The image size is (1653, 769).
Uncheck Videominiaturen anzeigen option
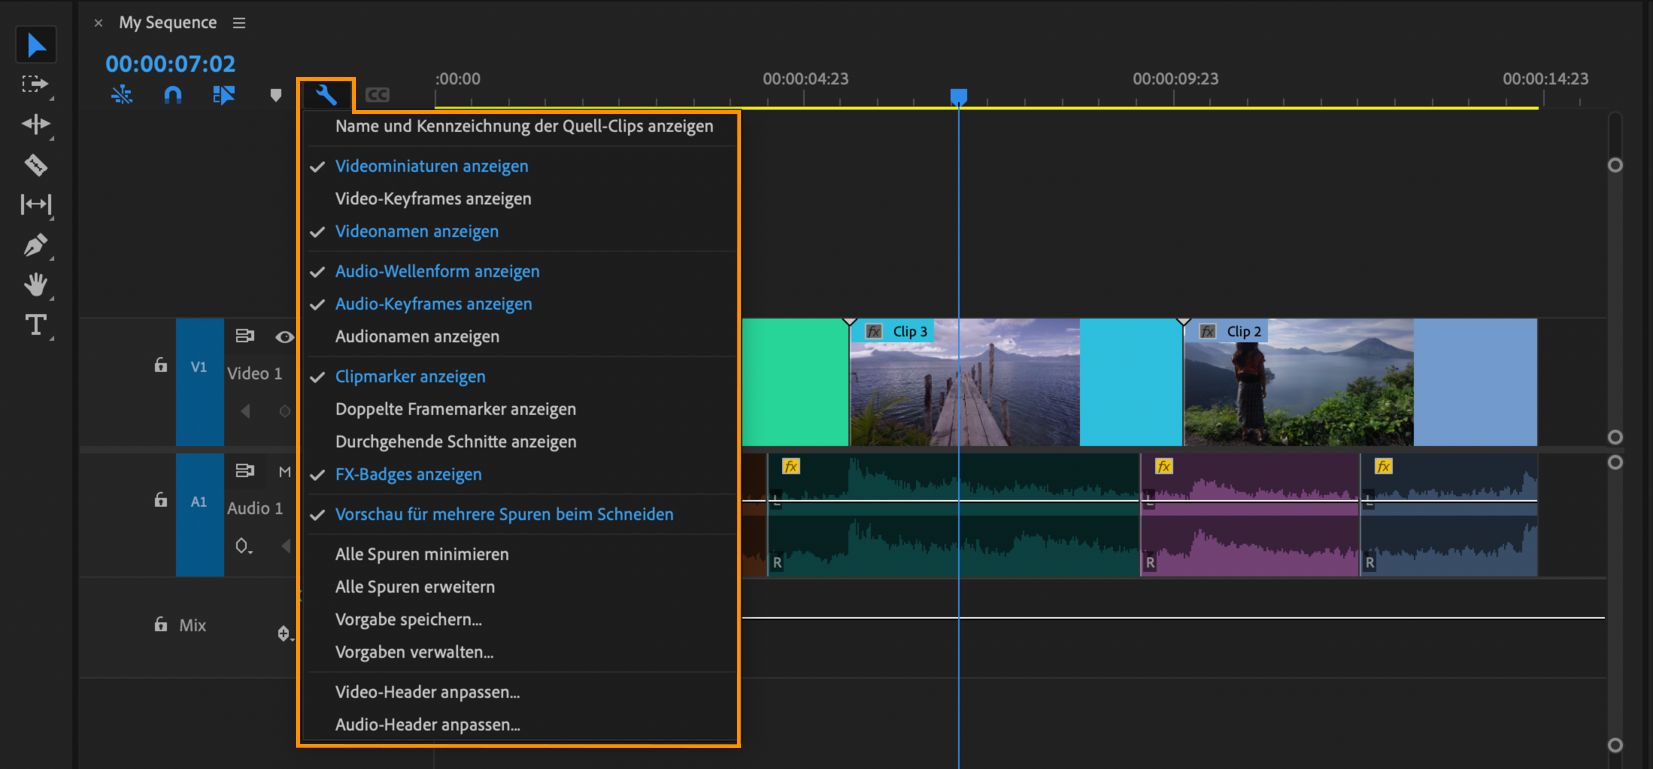pyautogui.click(x=431, y=166)
